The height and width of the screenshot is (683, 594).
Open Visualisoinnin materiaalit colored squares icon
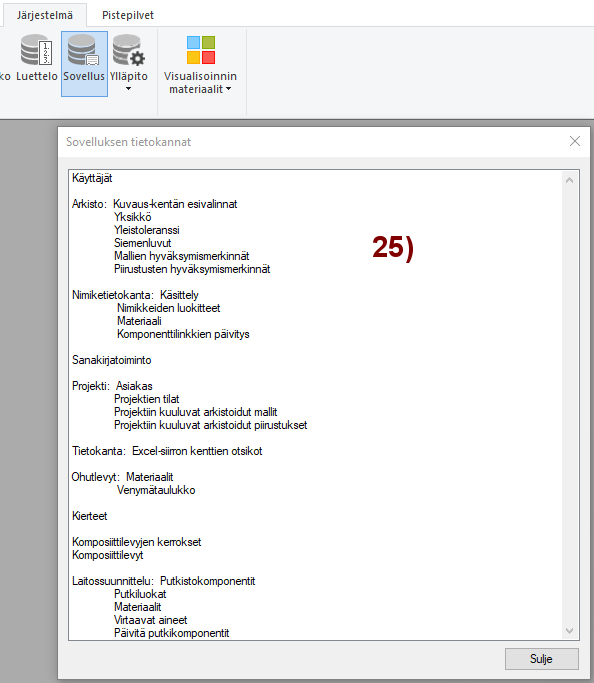click(201, 50)
